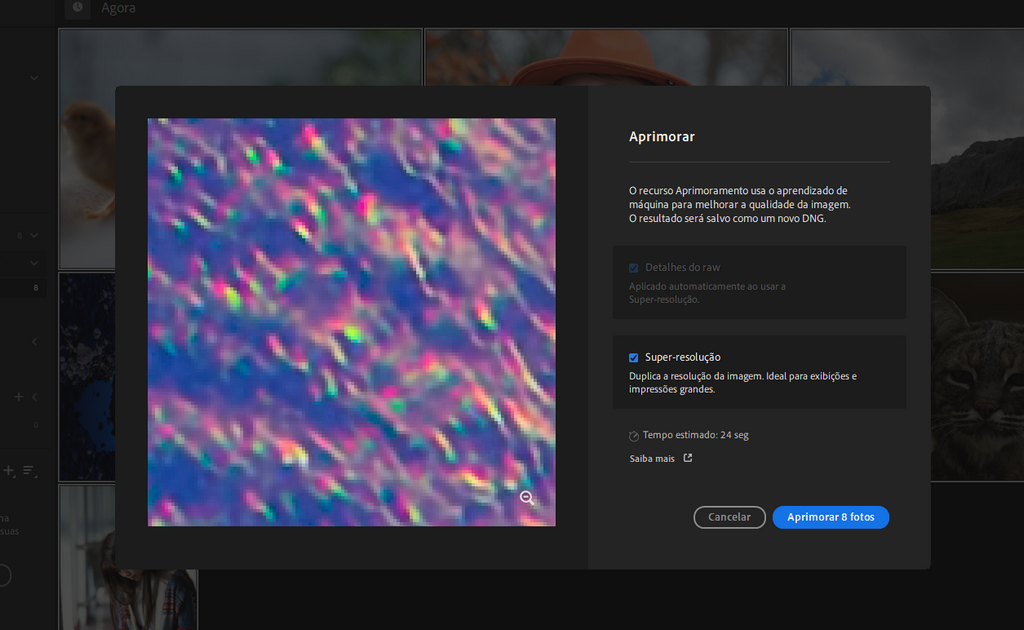This screenshot has width=1024, height=630.
Task: Open the Saiba mais link
Action: coord(651,458)
